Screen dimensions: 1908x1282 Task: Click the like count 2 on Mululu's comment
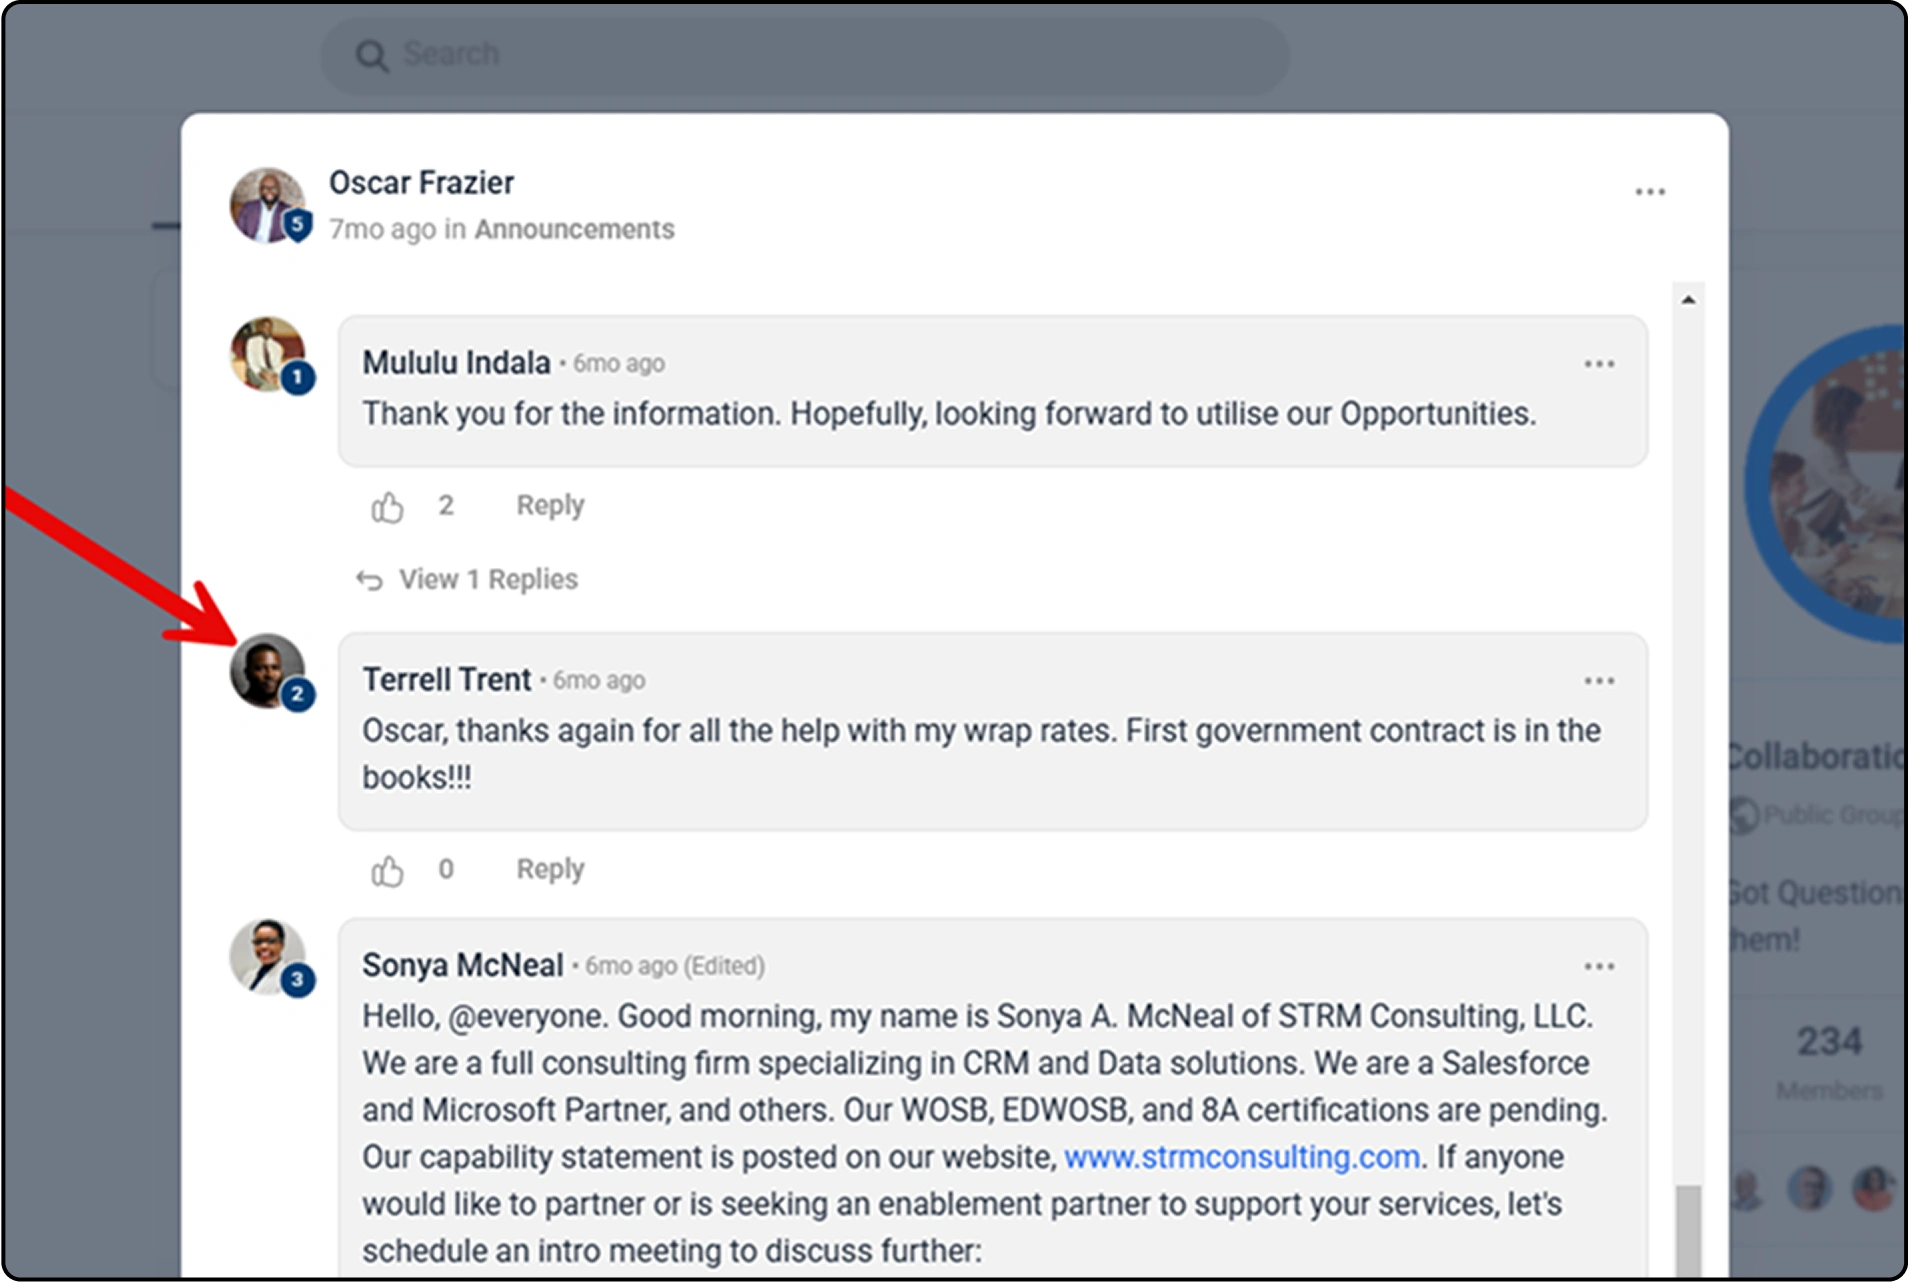click(446, 506)
